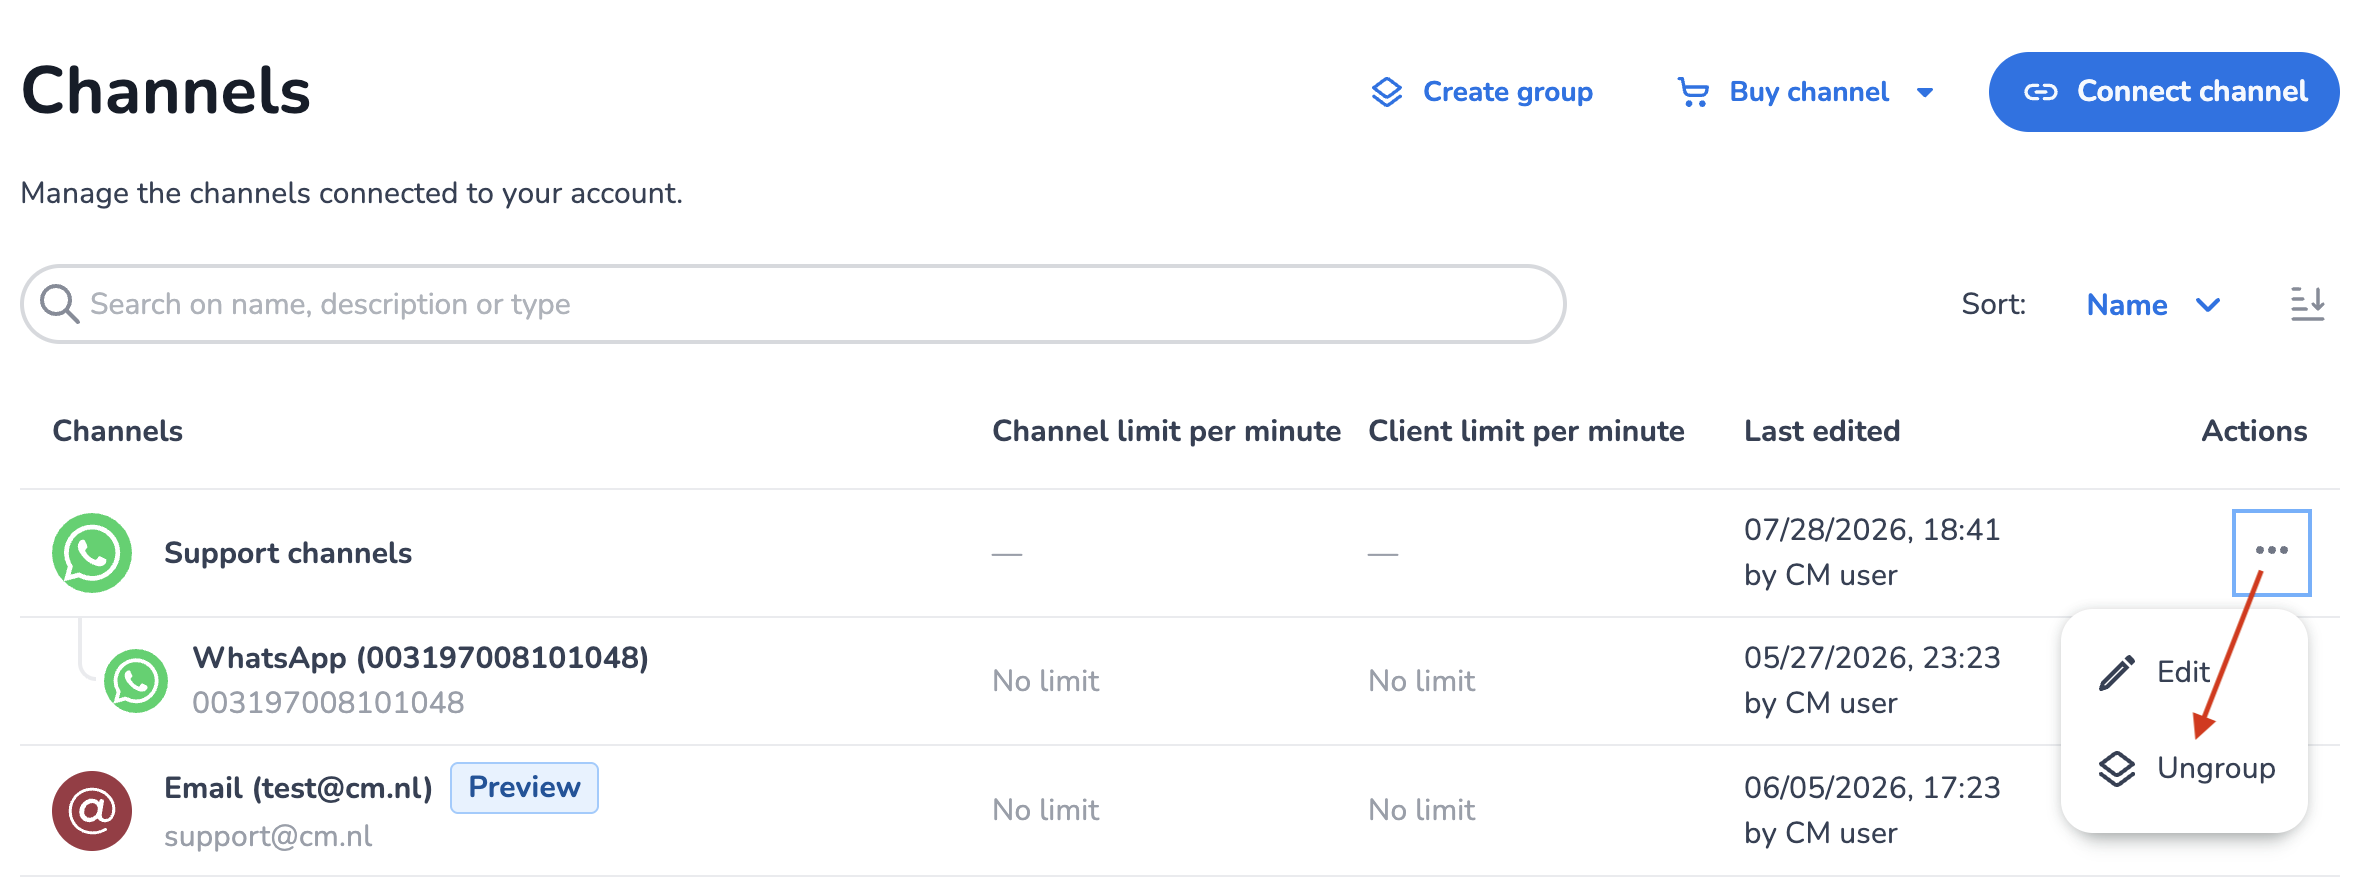Select the Support channels group name

[288, 553]
